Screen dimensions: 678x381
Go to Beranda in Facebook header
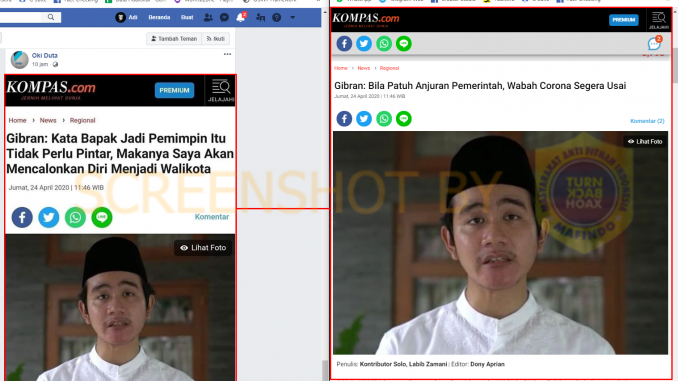[159, 17]
